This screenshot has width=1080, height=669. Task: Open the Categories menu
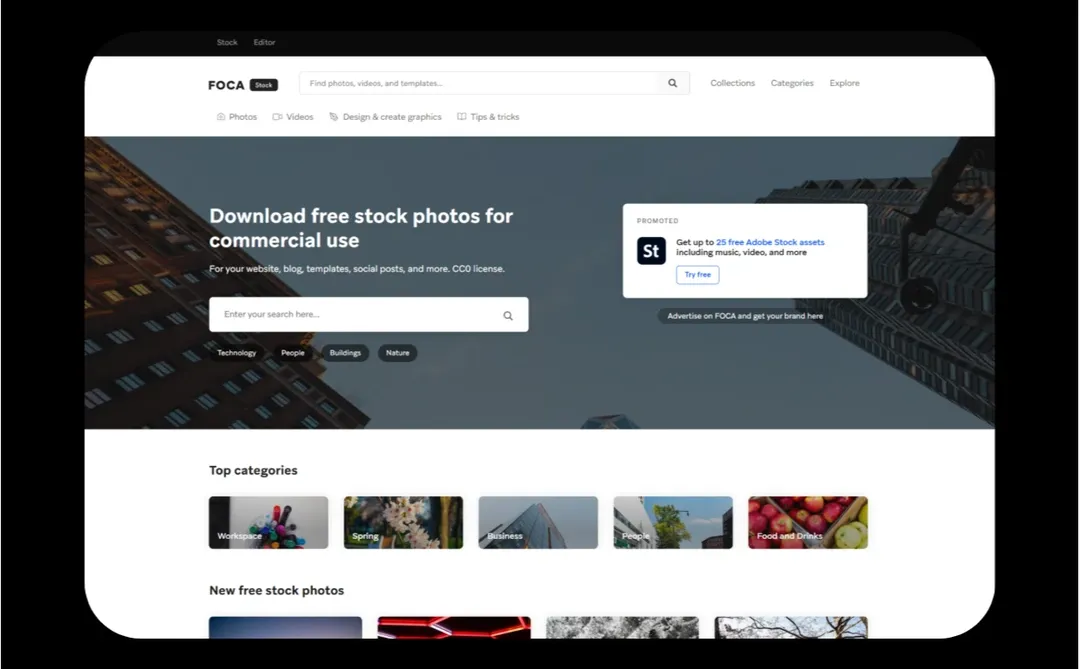791,83
